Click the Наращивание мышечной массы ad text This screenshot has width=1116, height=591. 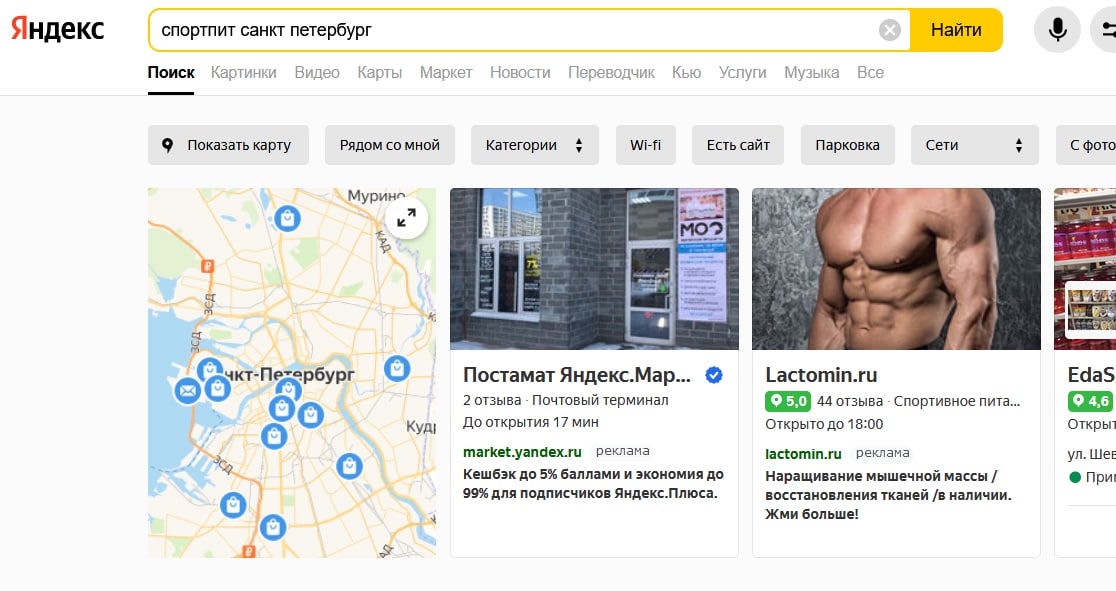pos(888,495)
